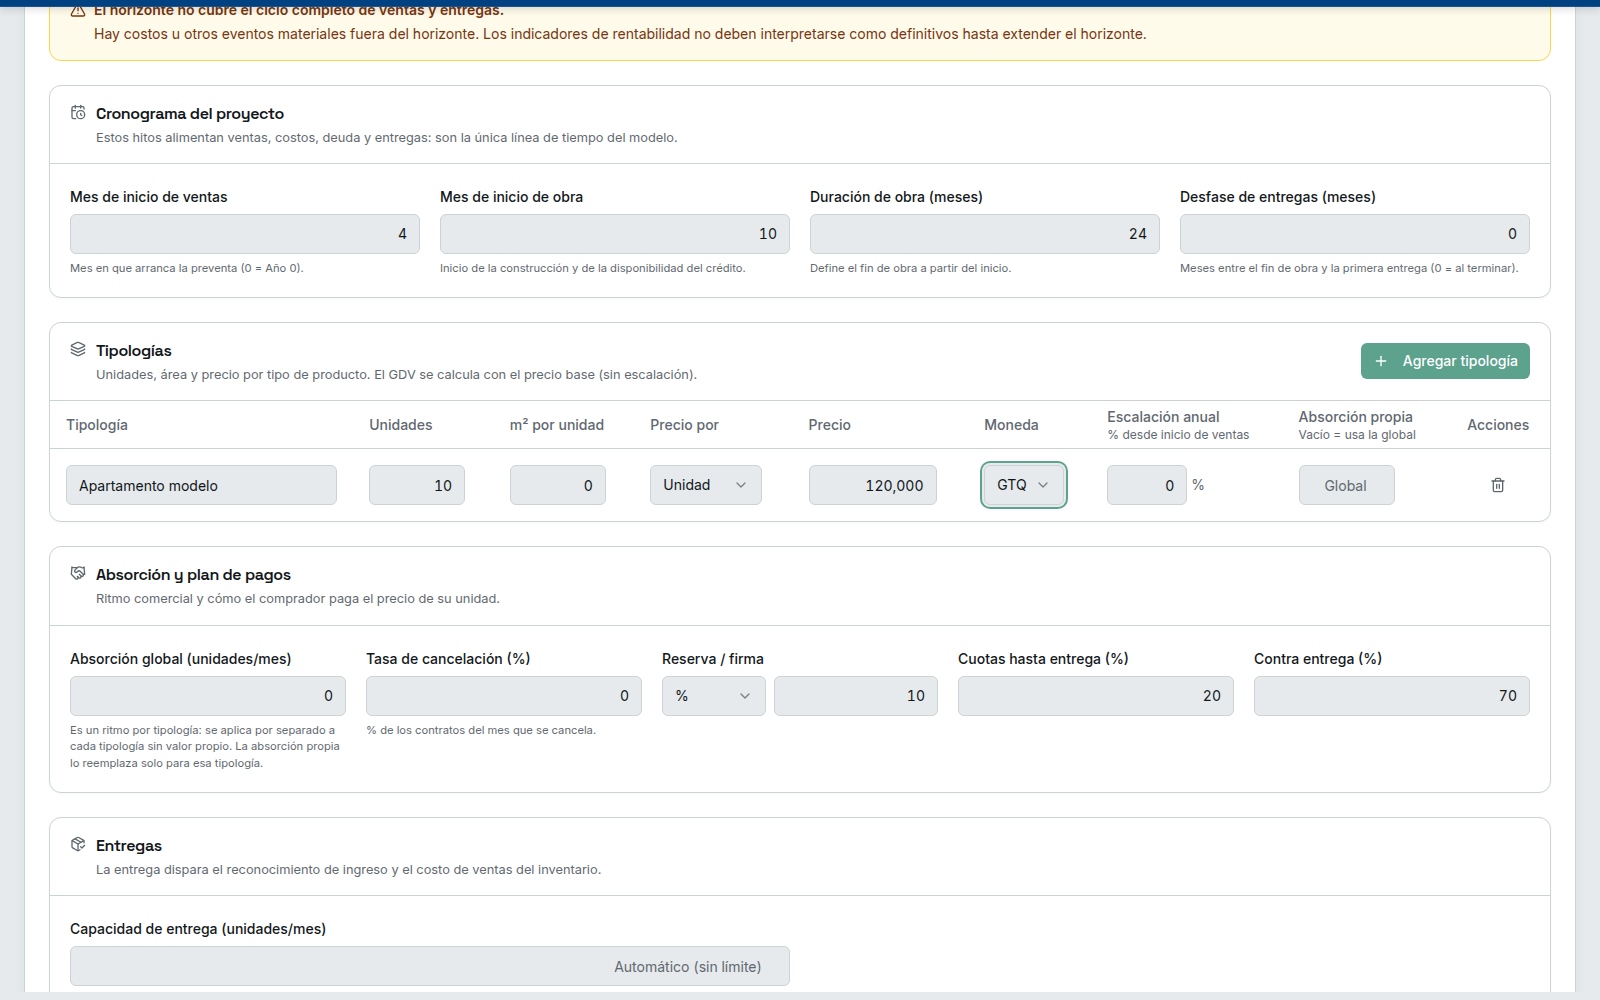Open the Precio por Unidad dropdown
The image size is (1600, 1000).
[706, 485]
